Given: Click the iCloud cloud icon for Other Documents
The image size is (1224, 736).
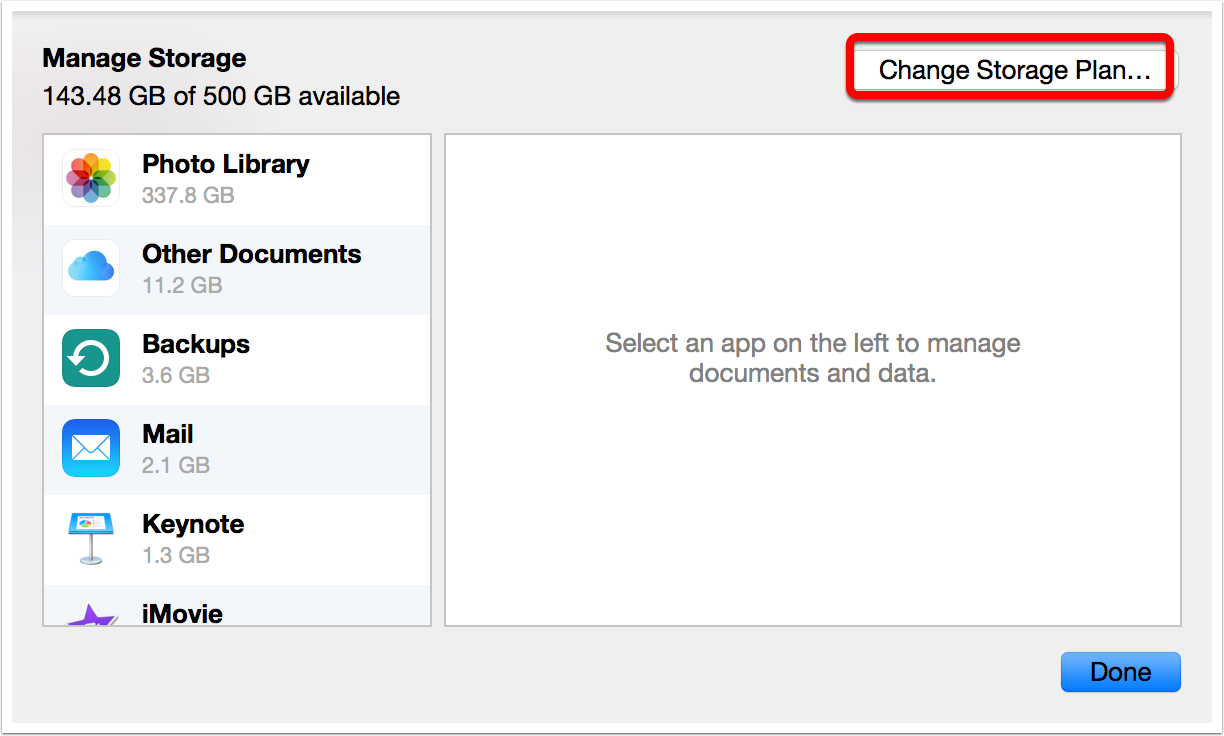Looking at the screenshot, I should pos(91,268).
